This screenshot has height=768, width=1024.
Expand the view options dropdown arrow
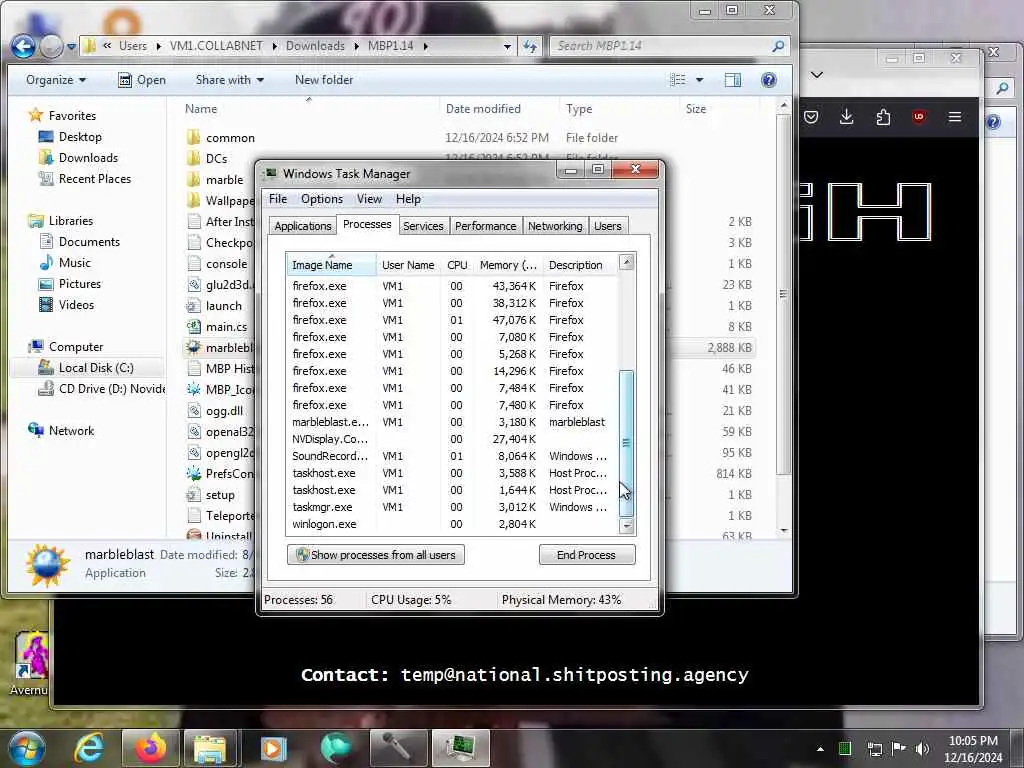point(699,80)
